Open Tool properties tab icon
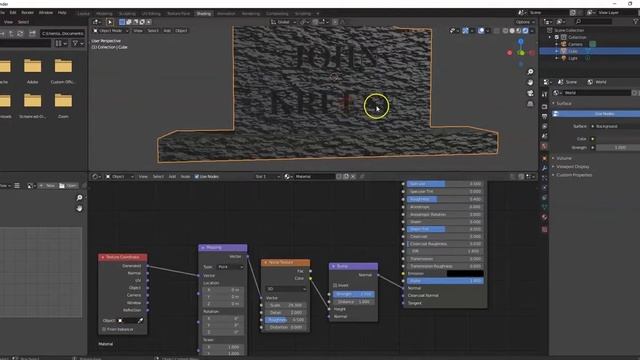This screenshot has width=640, height=360. click(544, 94)
